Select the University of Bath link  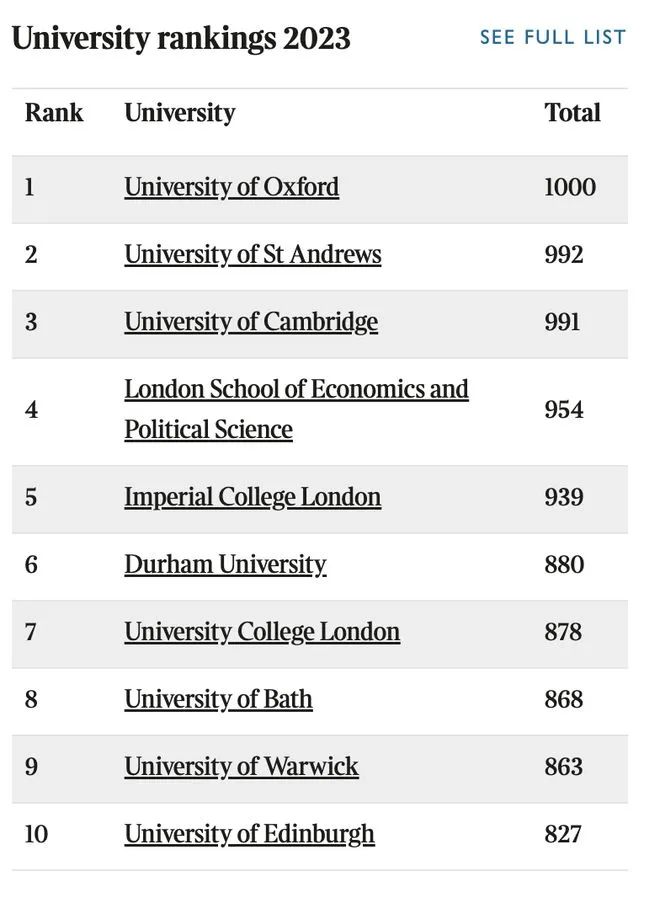click(218, 699)
